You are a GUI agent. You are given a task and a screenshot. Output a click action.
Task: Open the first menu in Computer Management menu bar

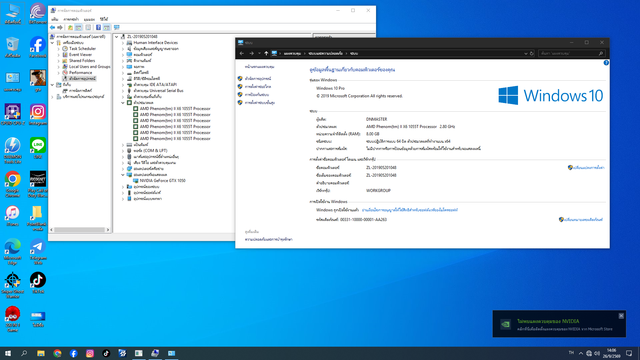point(55,19)
